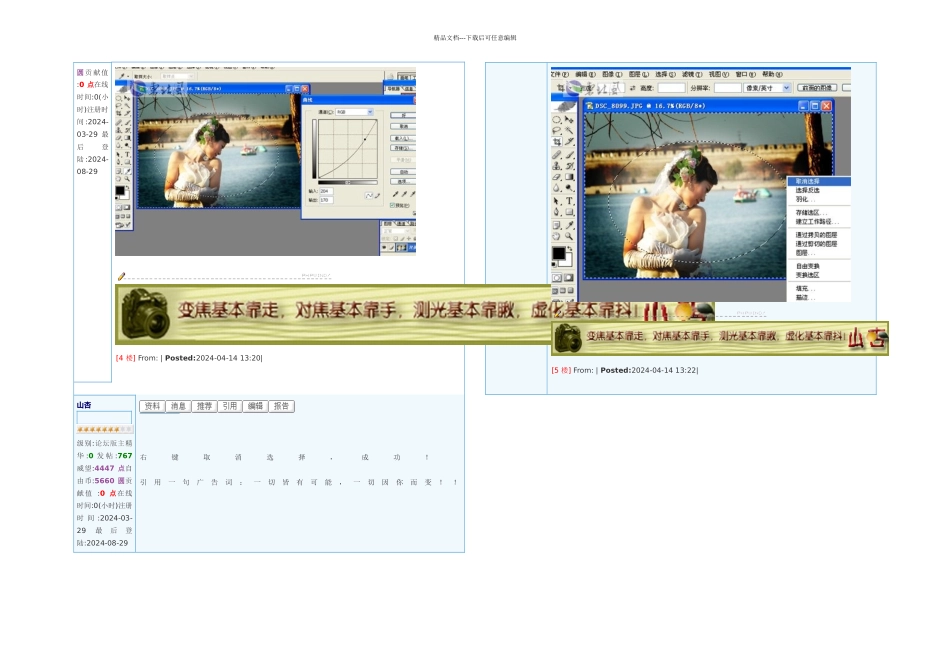Click 分辨率 resolution input field in options bar
Image resolution: width=950 pixels, height=672 pixels.
coord(728,88)
